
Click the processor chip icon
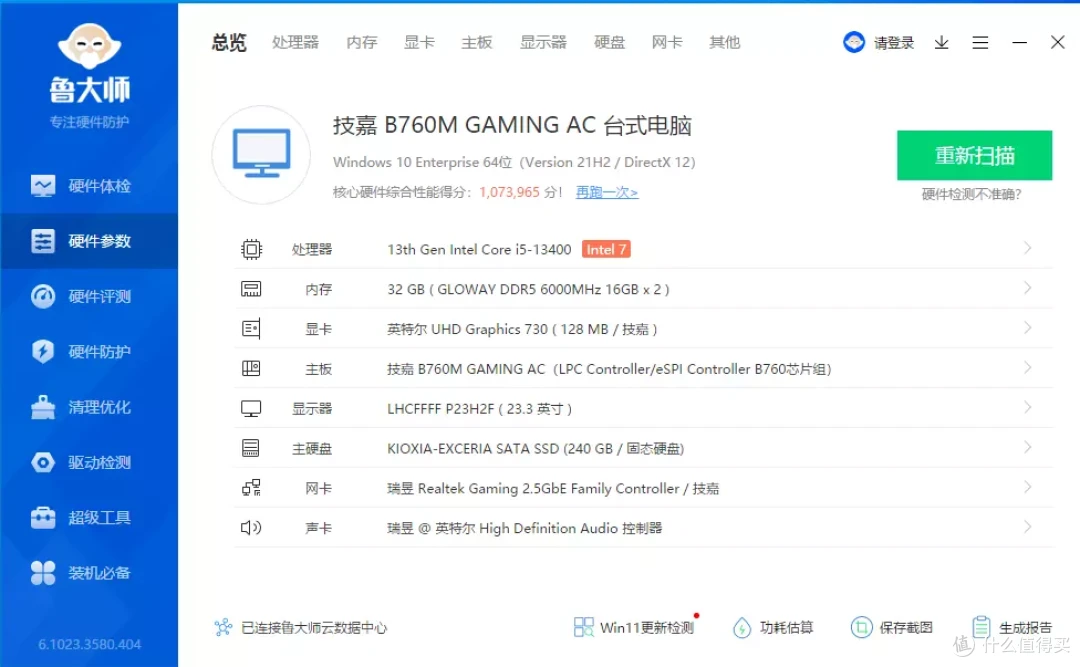pos(251,249)
